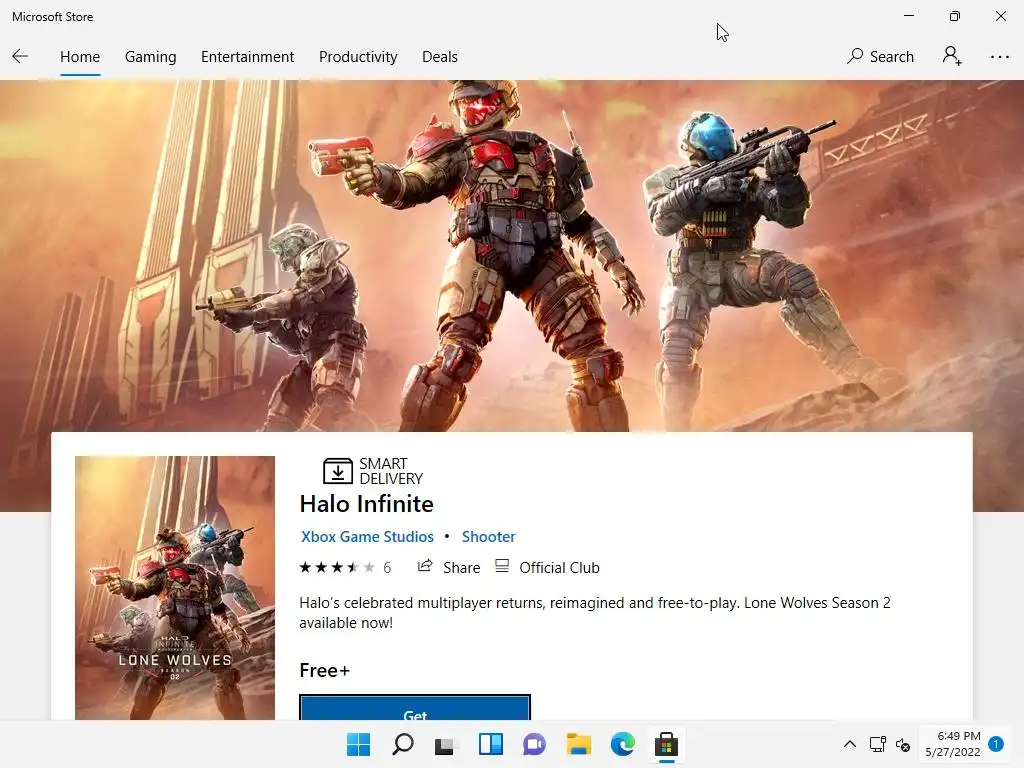The width and height of the screenshot is (1024, 768).
Task: Open taskbar search magnifier
Action: [402, 744]
